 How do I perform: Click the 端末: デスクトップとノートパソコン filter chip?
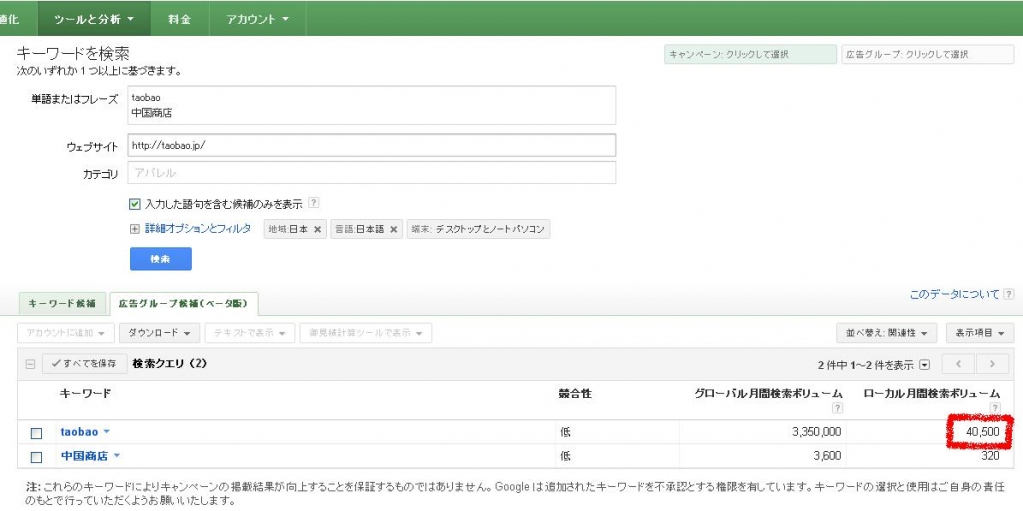(x=478, y=230)
